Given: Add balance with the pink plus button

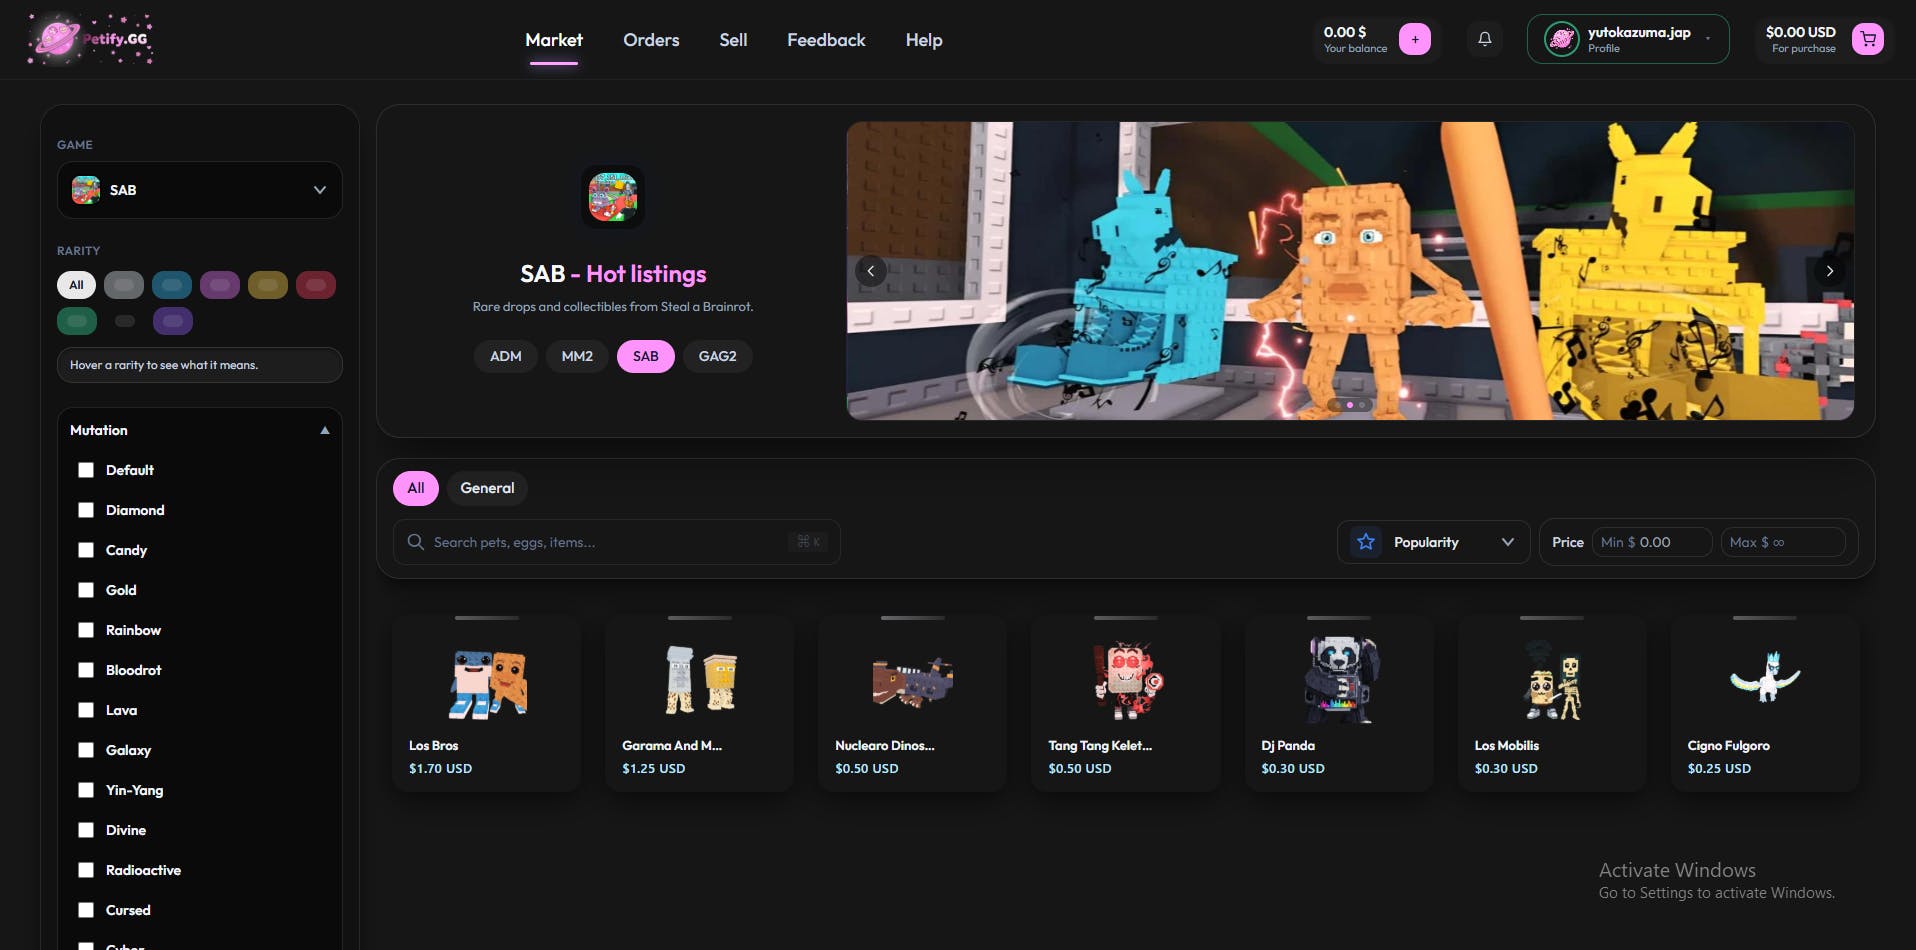Looking at the screenshot, I should 1414,39.
